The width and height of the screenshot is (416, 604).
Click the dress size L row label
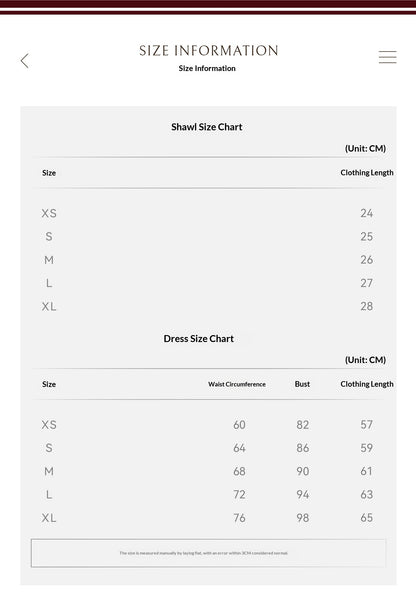[49, 495]
